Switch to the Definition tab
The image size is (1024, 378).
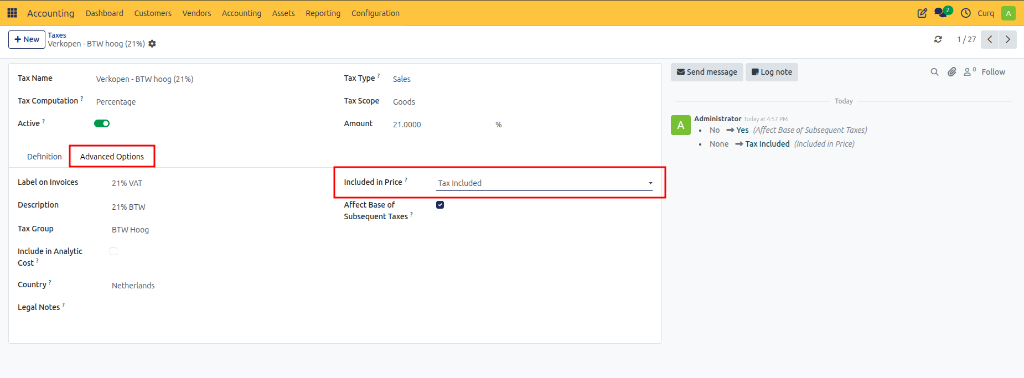click(x=44, y=157)
